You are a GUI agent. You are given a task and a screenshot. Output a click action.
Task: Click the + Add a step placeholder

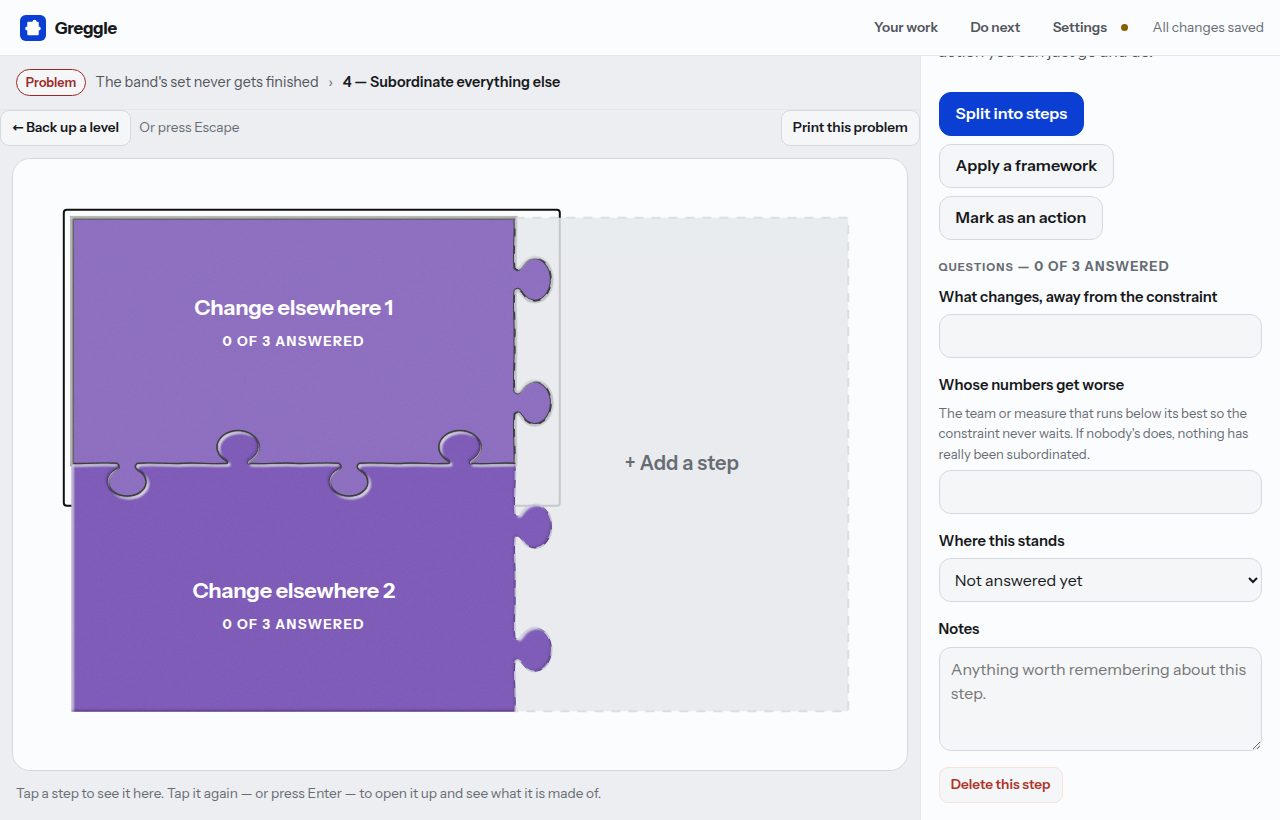pos(682,463)
